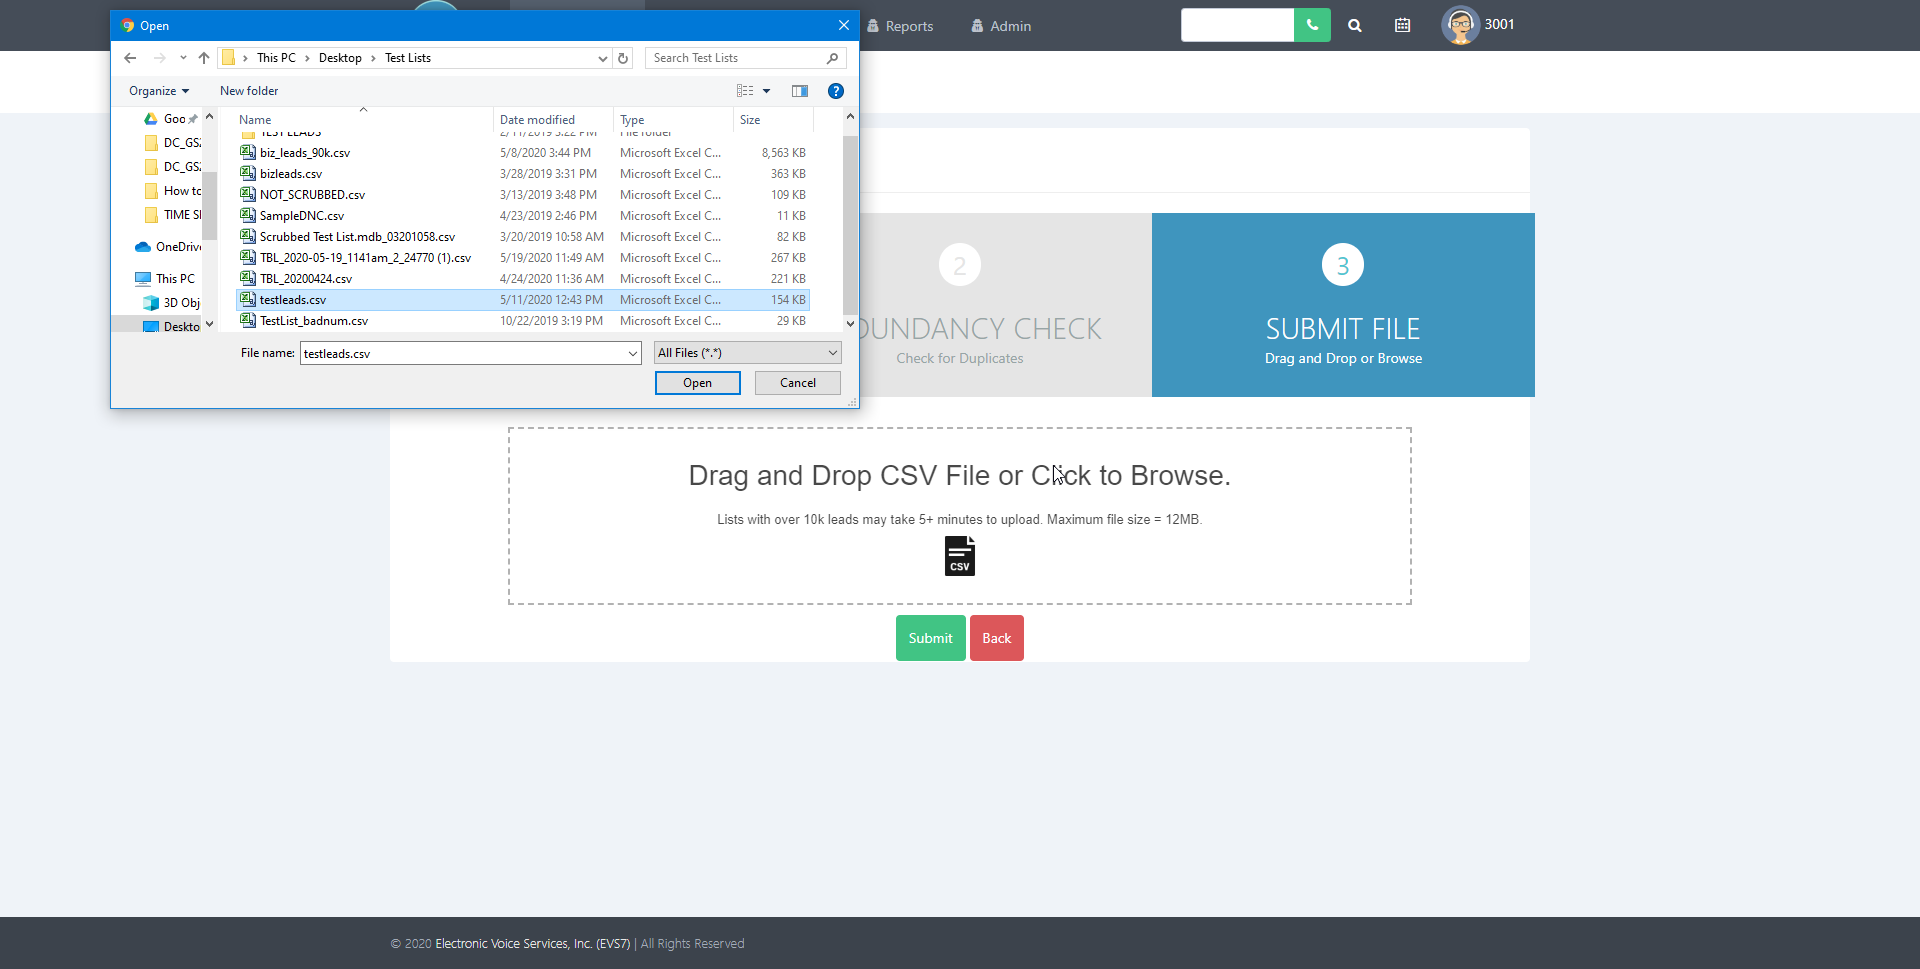Click the Redundancy Check step 2 tab
The height and width of the screenshot is (969, 1920).
(1005, 305)
